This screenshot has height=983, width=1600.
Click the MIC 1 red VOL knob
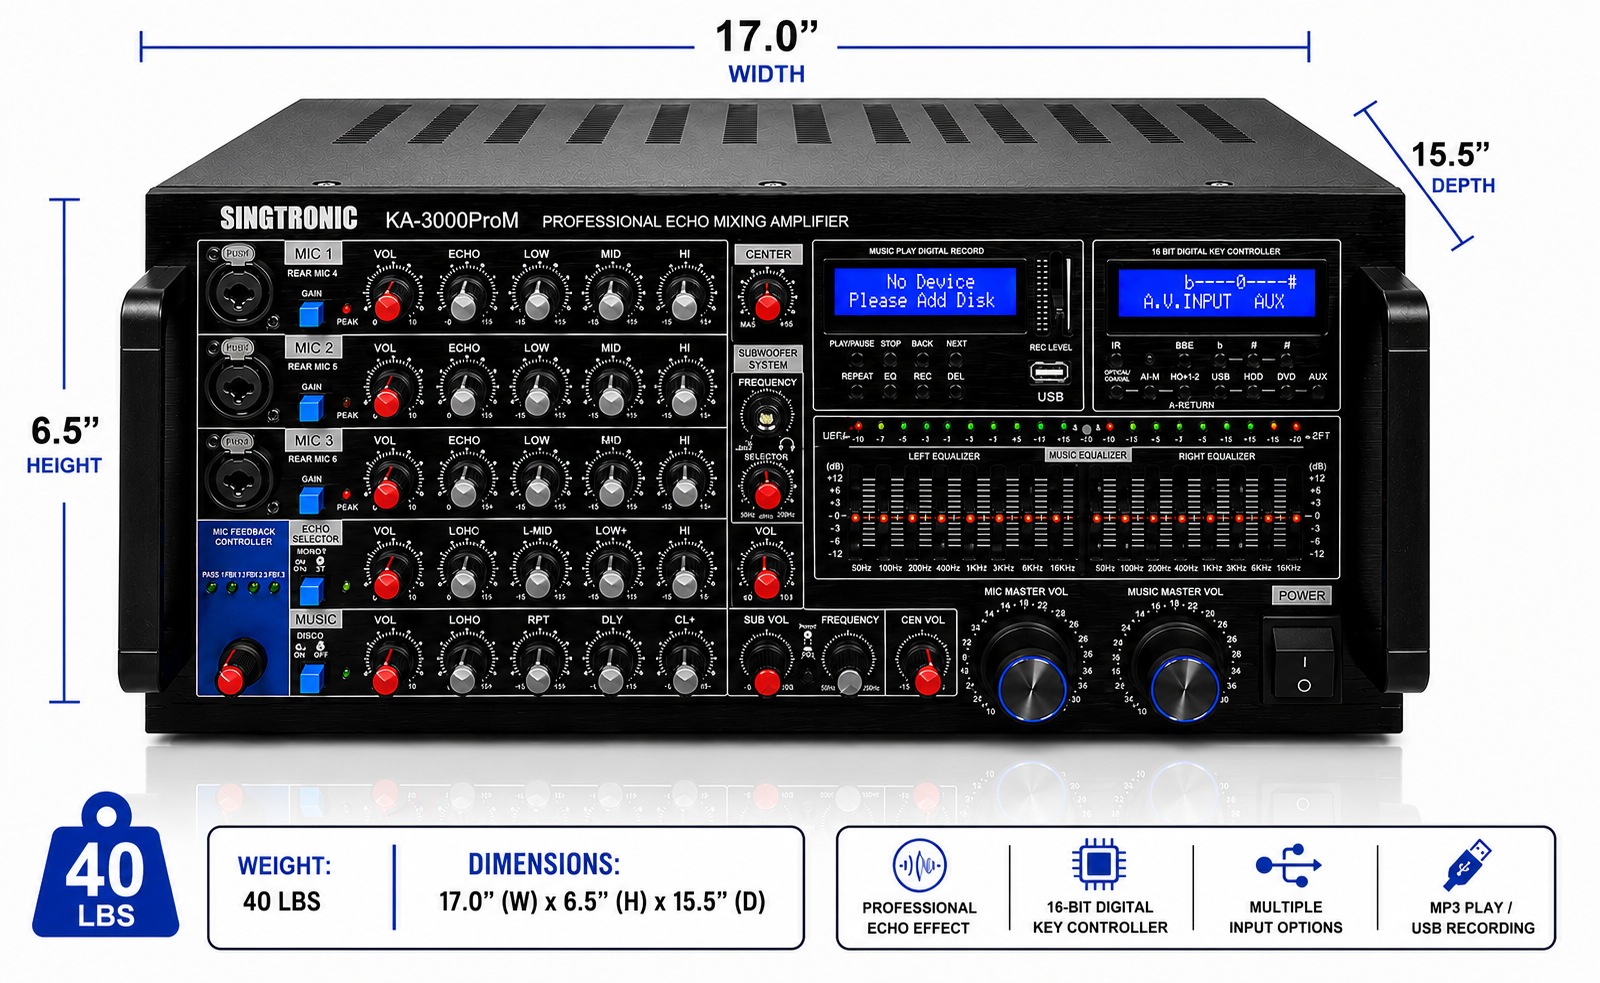tap(388, 301)
